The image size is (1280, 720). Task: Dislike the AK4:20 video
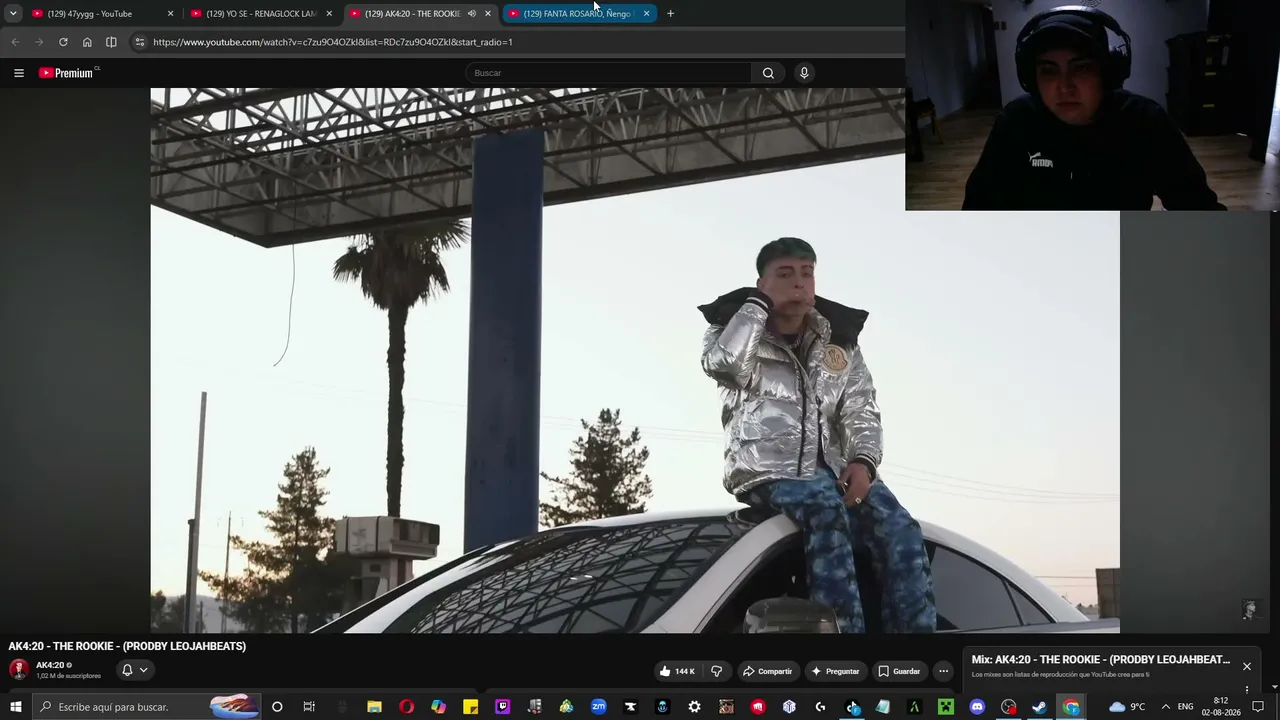pos(716,671)
